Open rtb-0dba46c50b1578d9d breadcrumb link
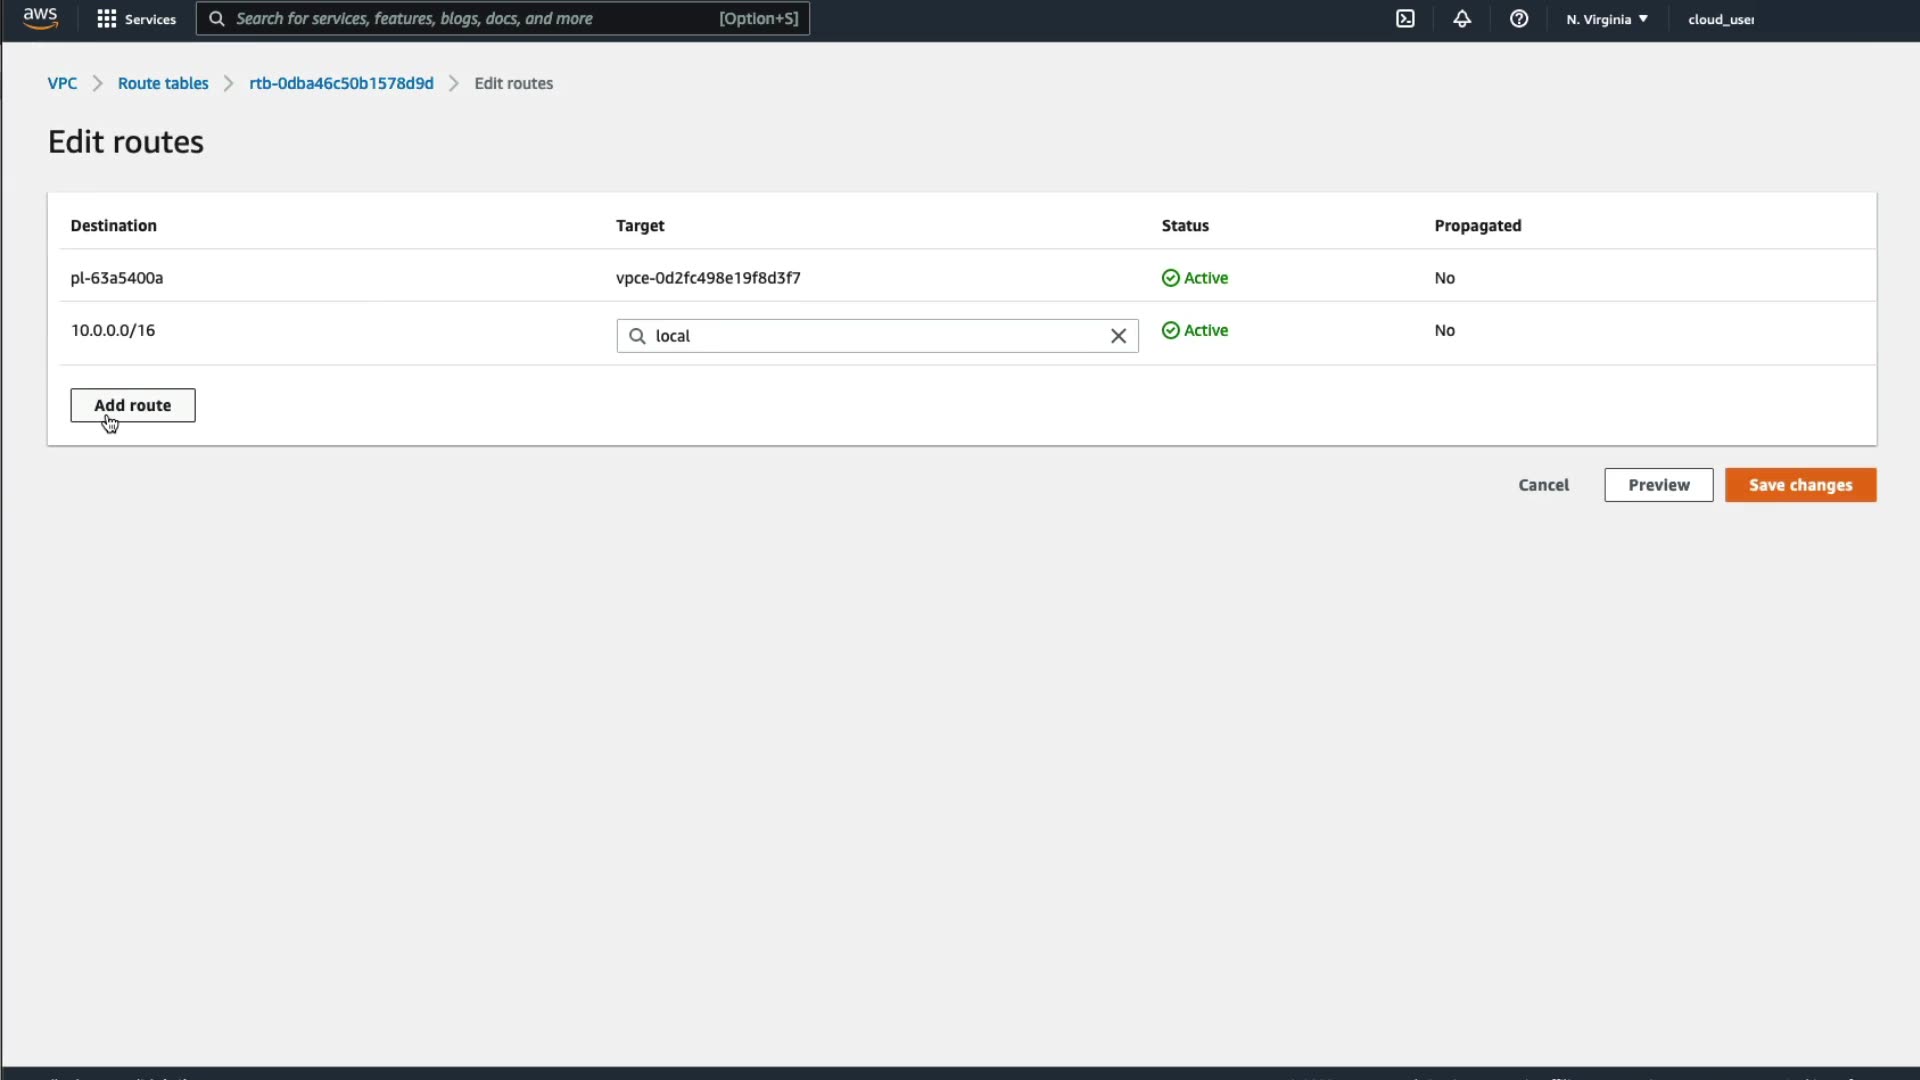 341,83
